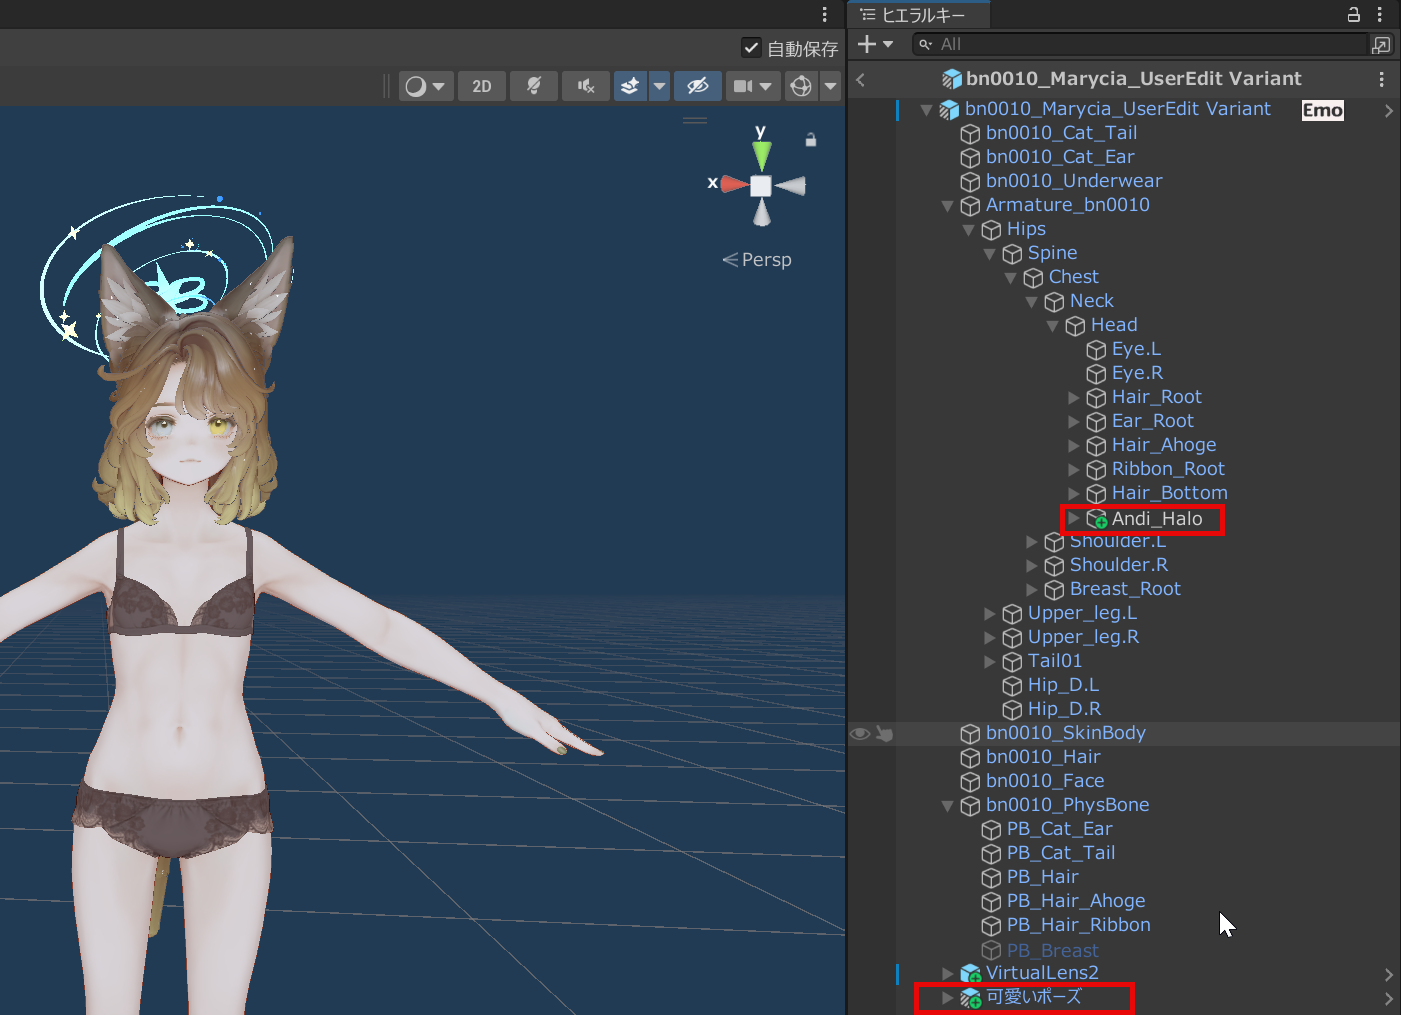Collapse the Neck bone node
Screen dimensions: 1401x1015
1031,302
